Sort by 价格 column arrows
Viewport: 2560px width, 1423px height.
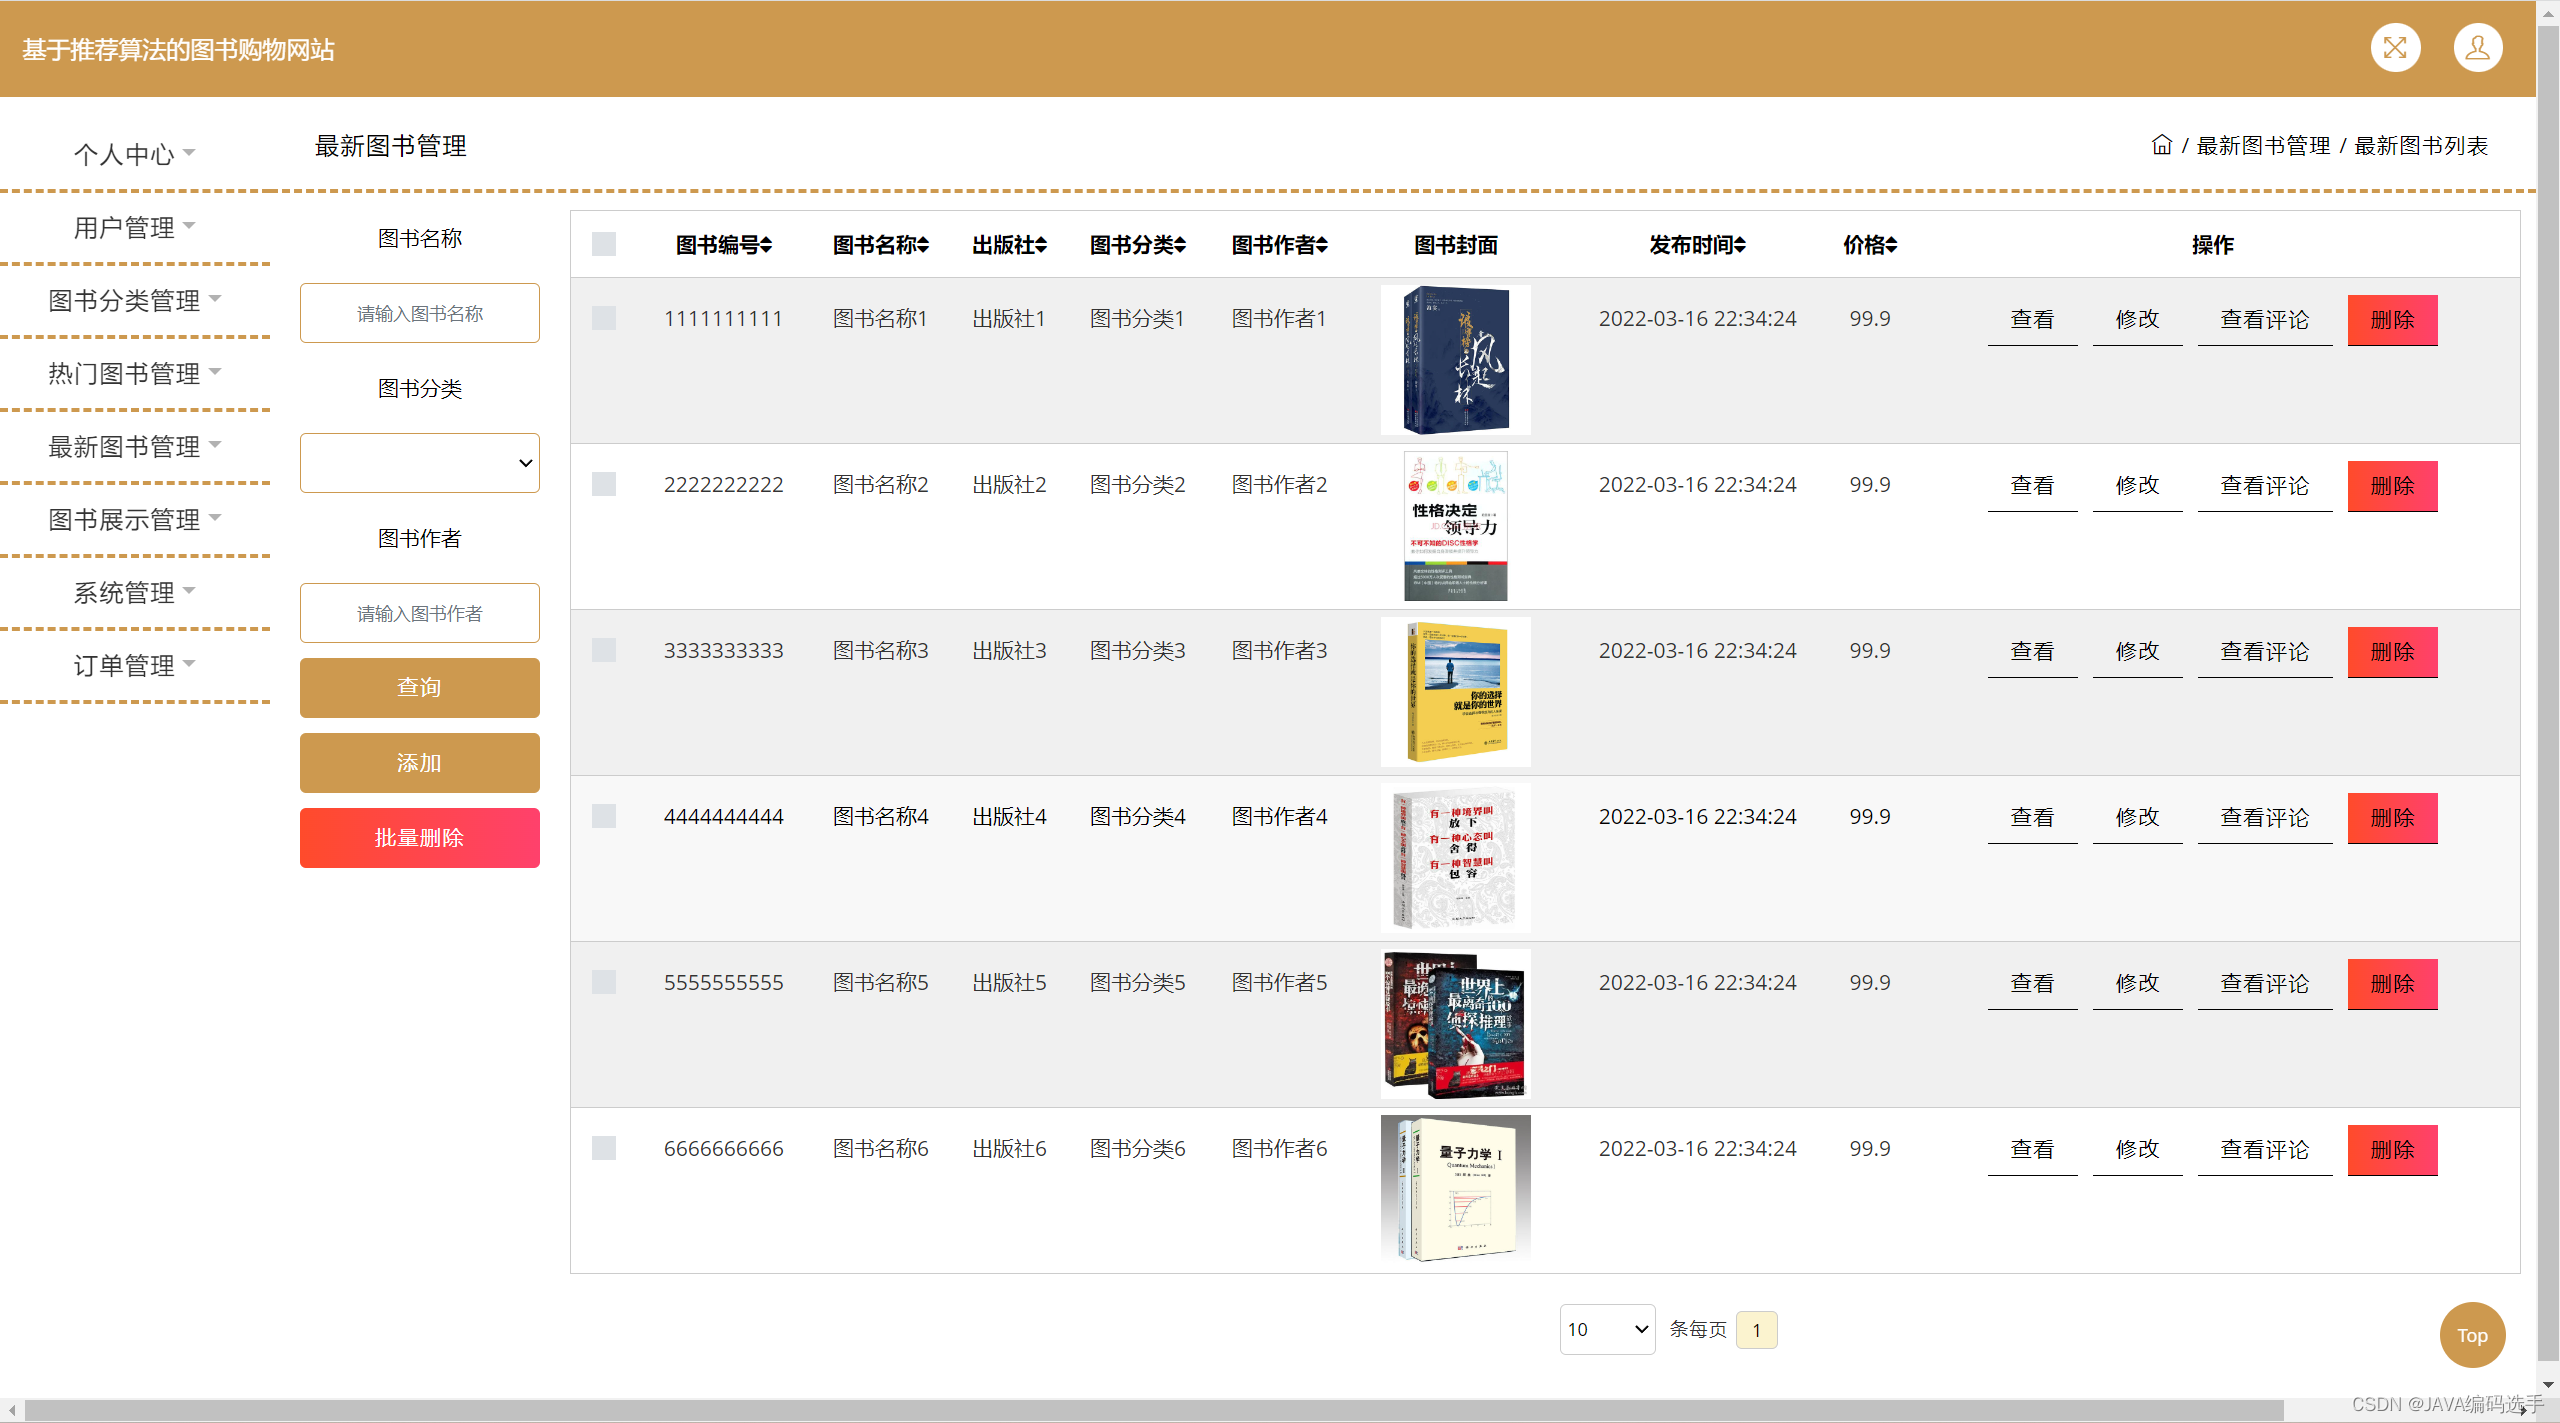click(1891, 245)
